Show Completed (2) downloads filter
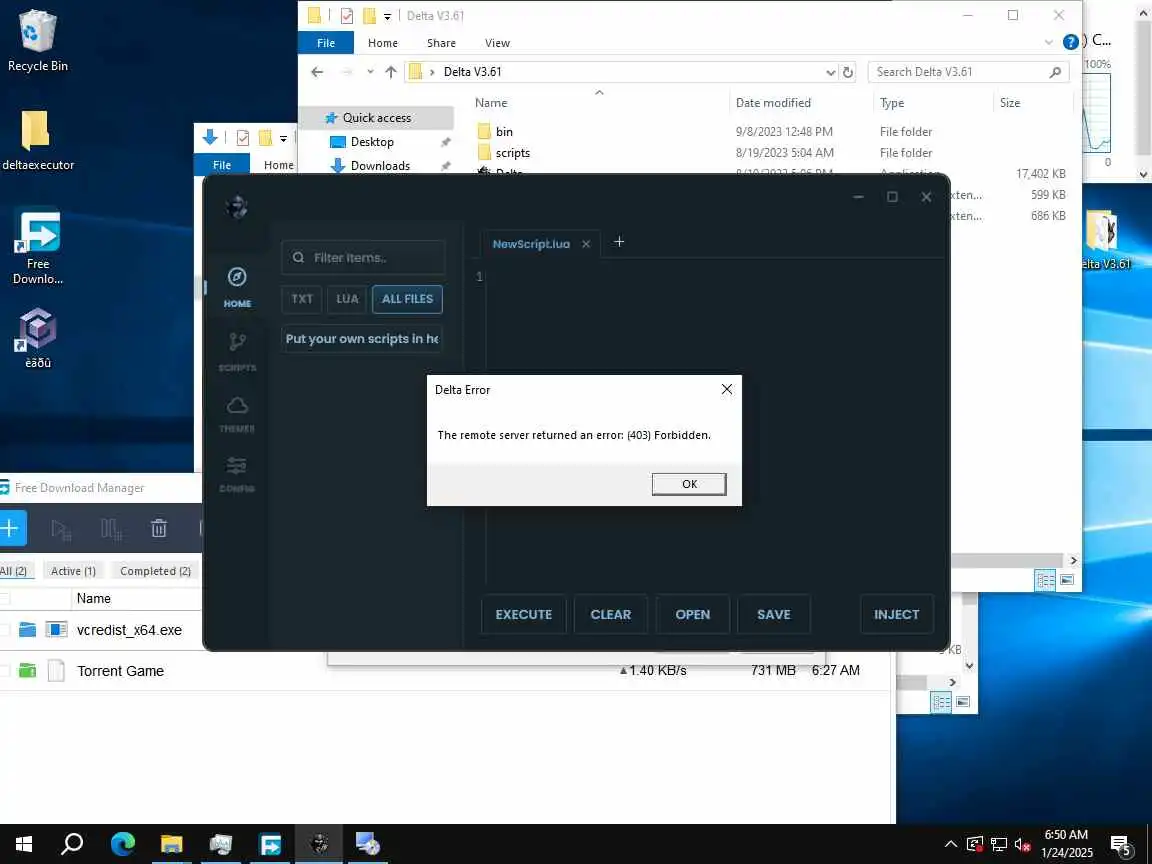 click(155, 571)
